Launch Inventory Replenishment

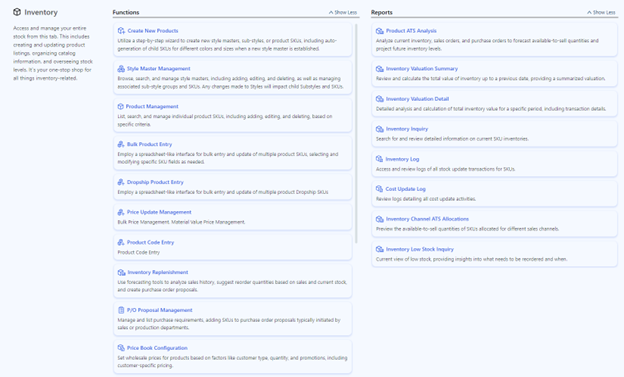coord(158,272)
